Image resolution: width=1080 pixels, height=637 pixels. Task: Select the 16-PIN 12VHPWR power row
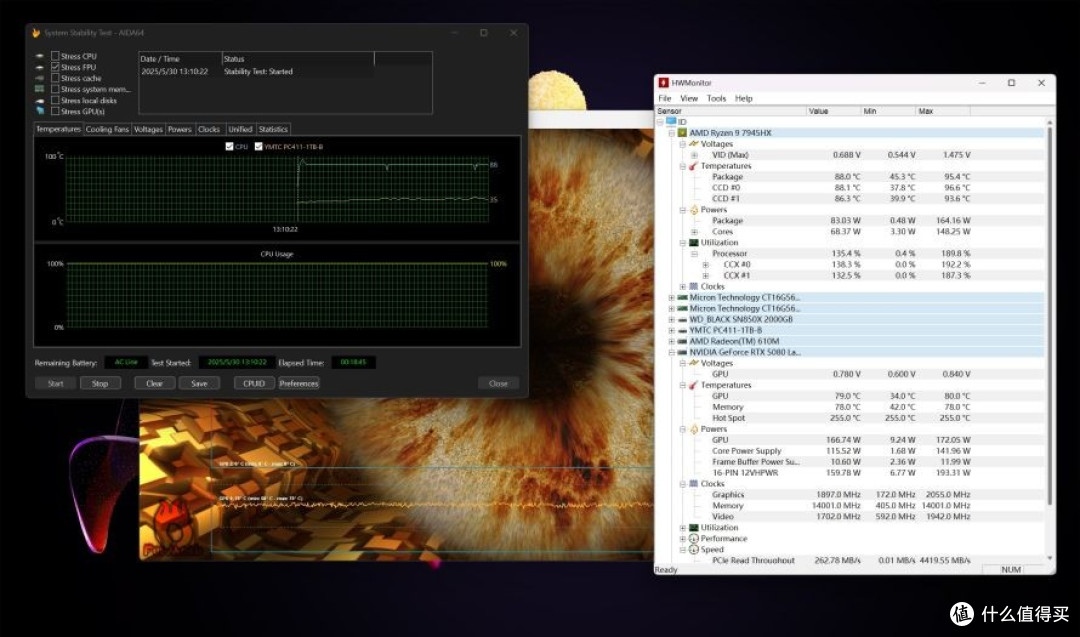point(851,473)
